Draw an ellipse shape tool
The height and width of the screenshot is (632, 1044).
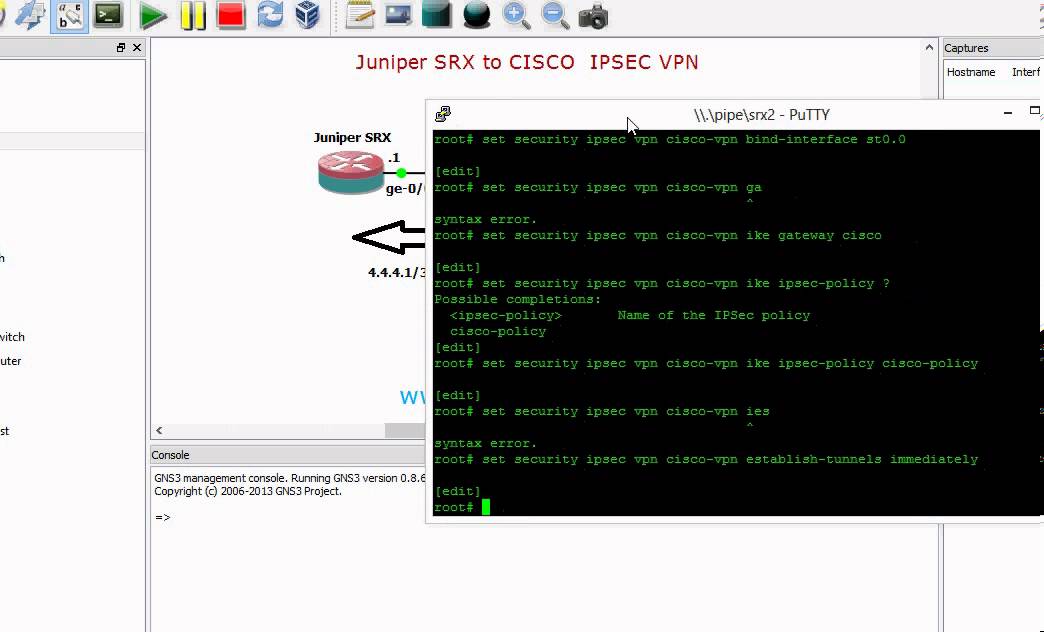tap(476, 15)
